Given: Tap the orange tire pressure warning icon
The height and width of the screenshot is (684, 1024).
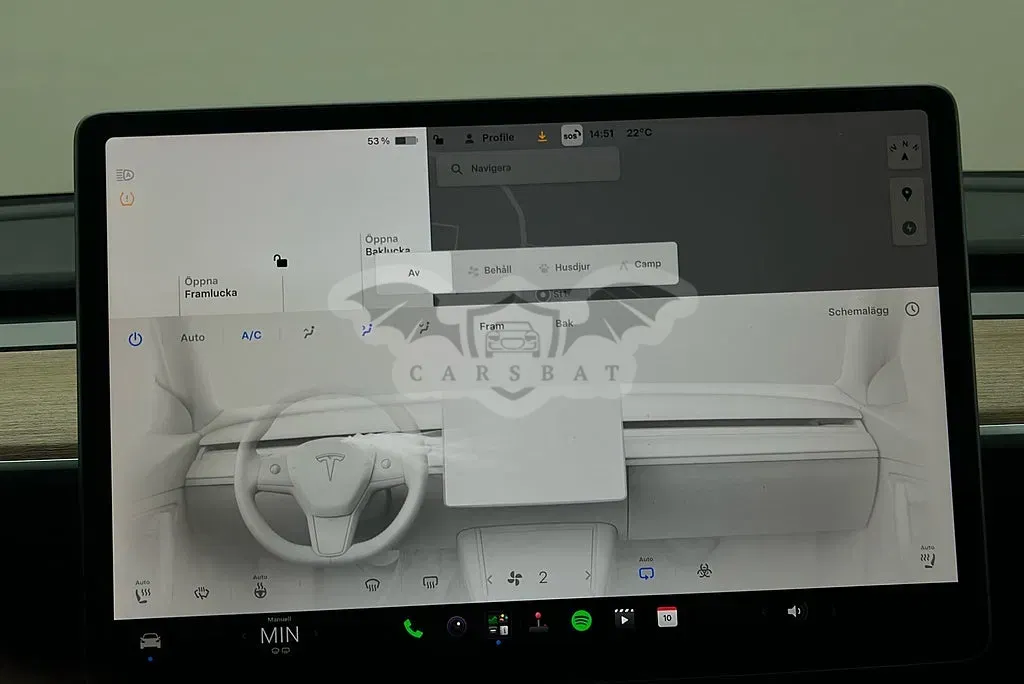Looking at the screenshot, I should tap(127, 199).
